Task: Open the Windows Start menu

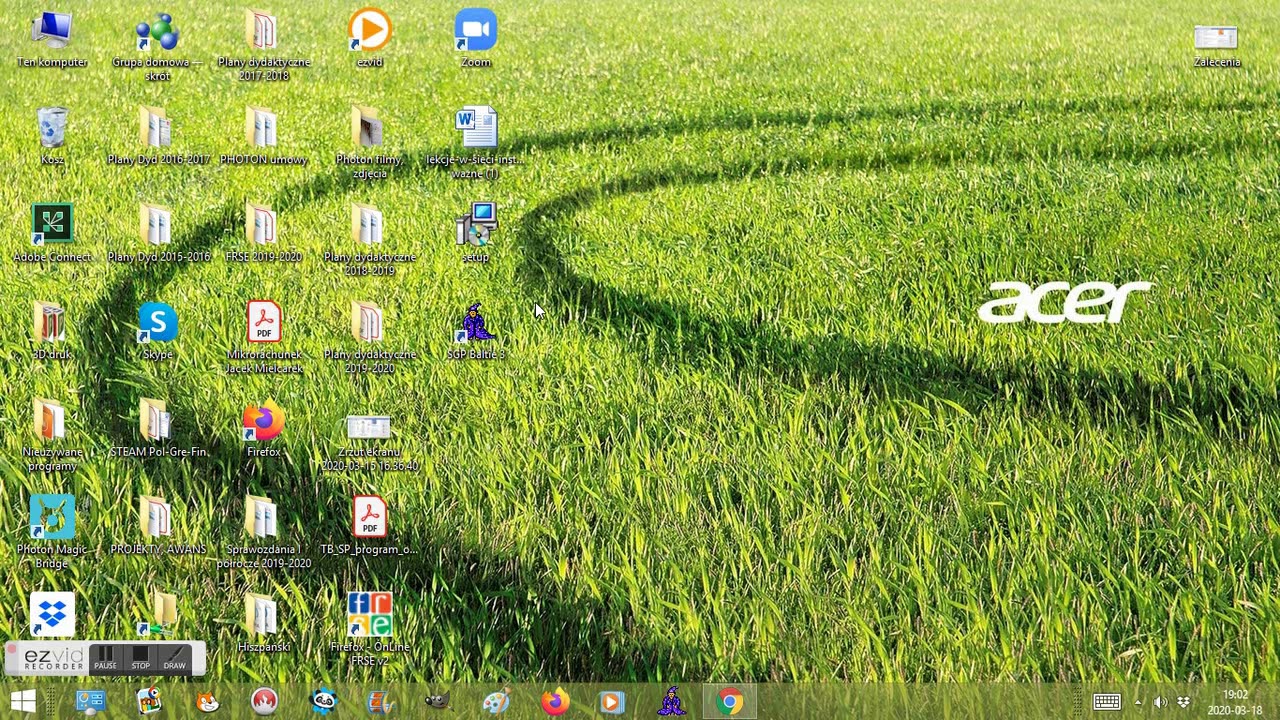Action: [x=23, y=701]
